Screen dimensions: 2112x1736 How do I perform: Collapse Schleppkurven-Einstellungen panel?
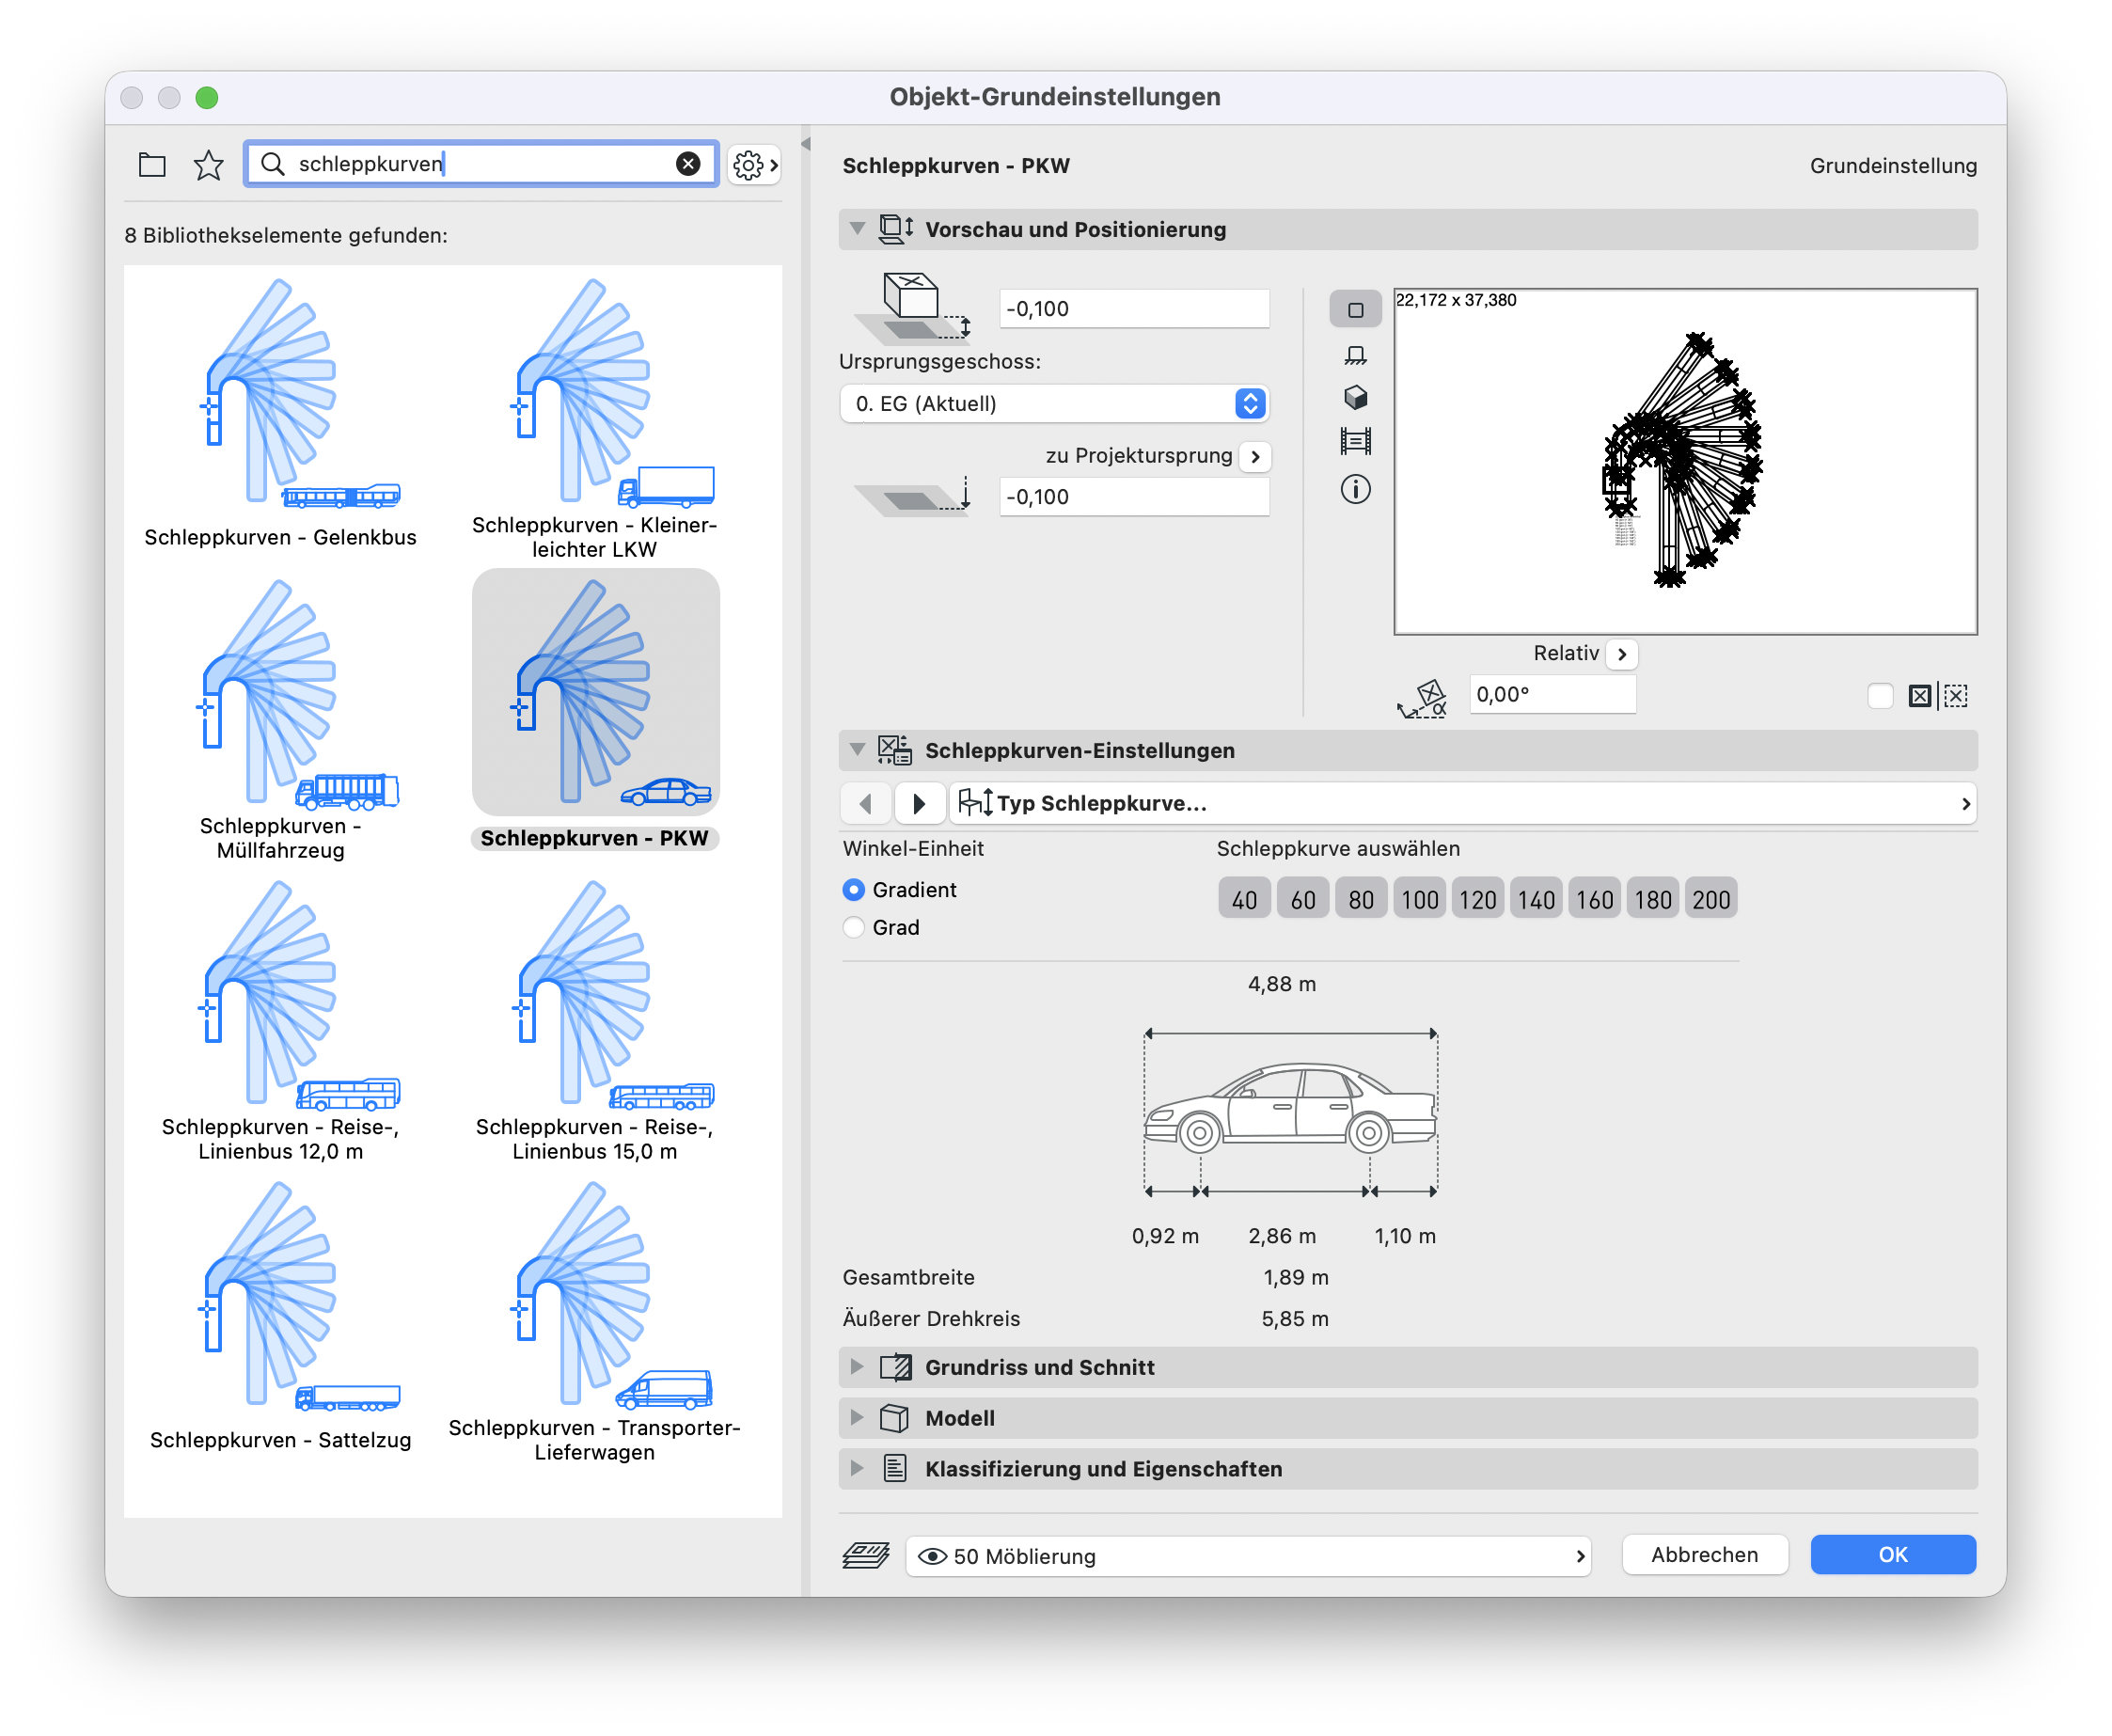pos(857,750)
